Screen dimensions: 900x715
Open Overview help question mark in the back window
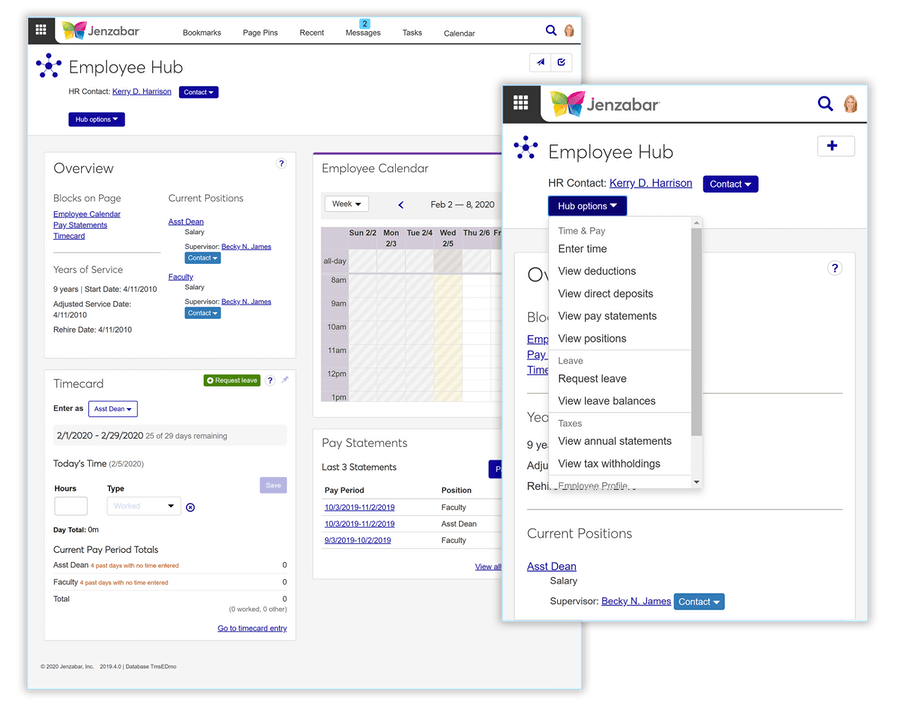click(x=281, y=164)
